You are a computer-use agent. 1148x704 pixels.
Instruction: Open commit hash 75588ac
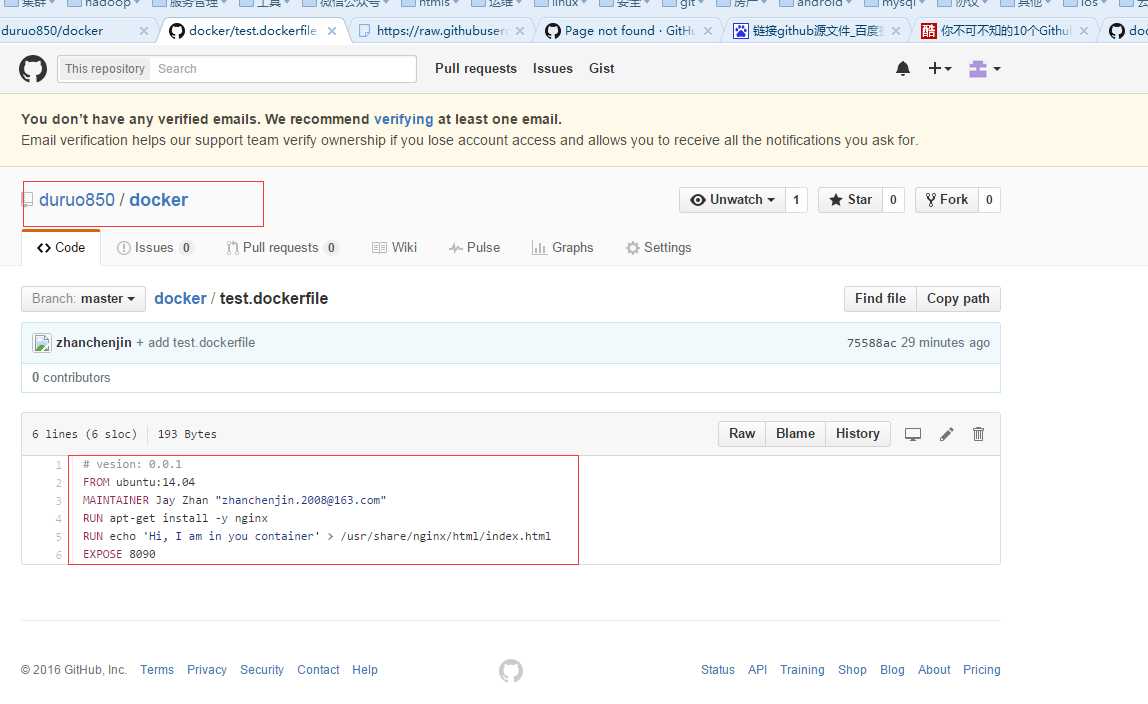[871, 343]
